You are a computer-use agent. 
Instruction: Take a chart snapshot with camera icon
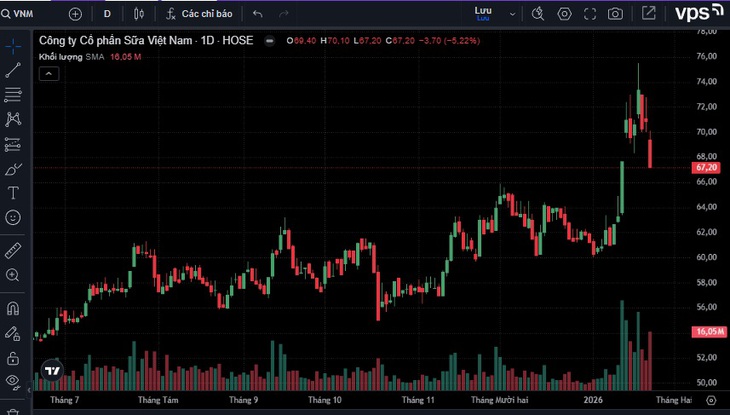(x=615, y=14)
